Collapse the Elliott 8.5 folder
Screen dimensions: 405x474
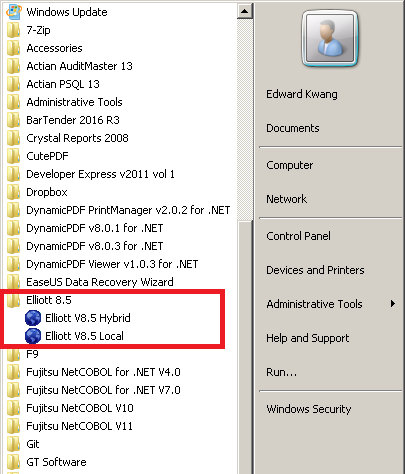(49, 300)
